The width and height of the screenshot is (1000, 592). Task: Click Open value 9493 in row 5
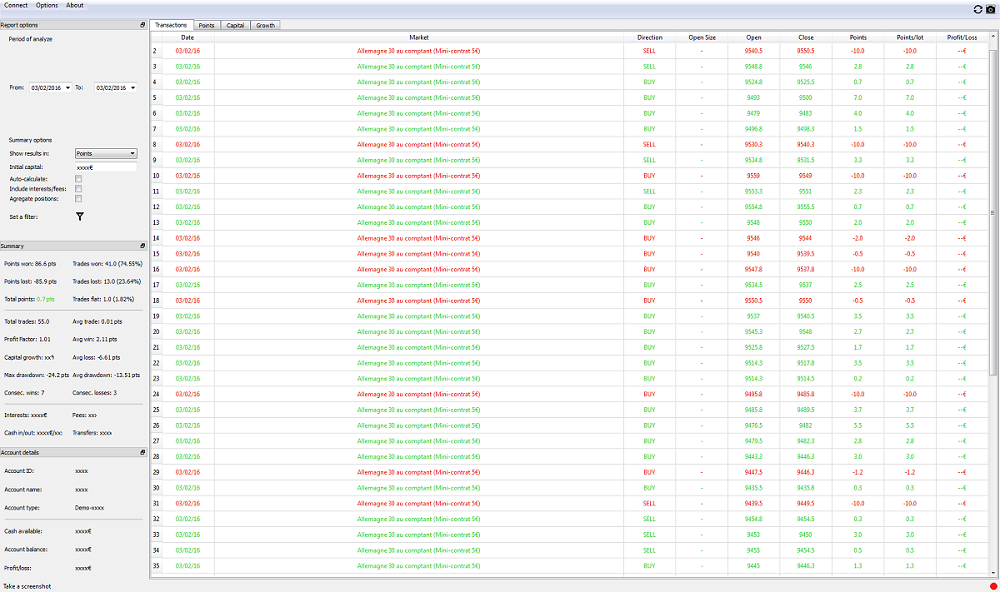tap(753, 98)
